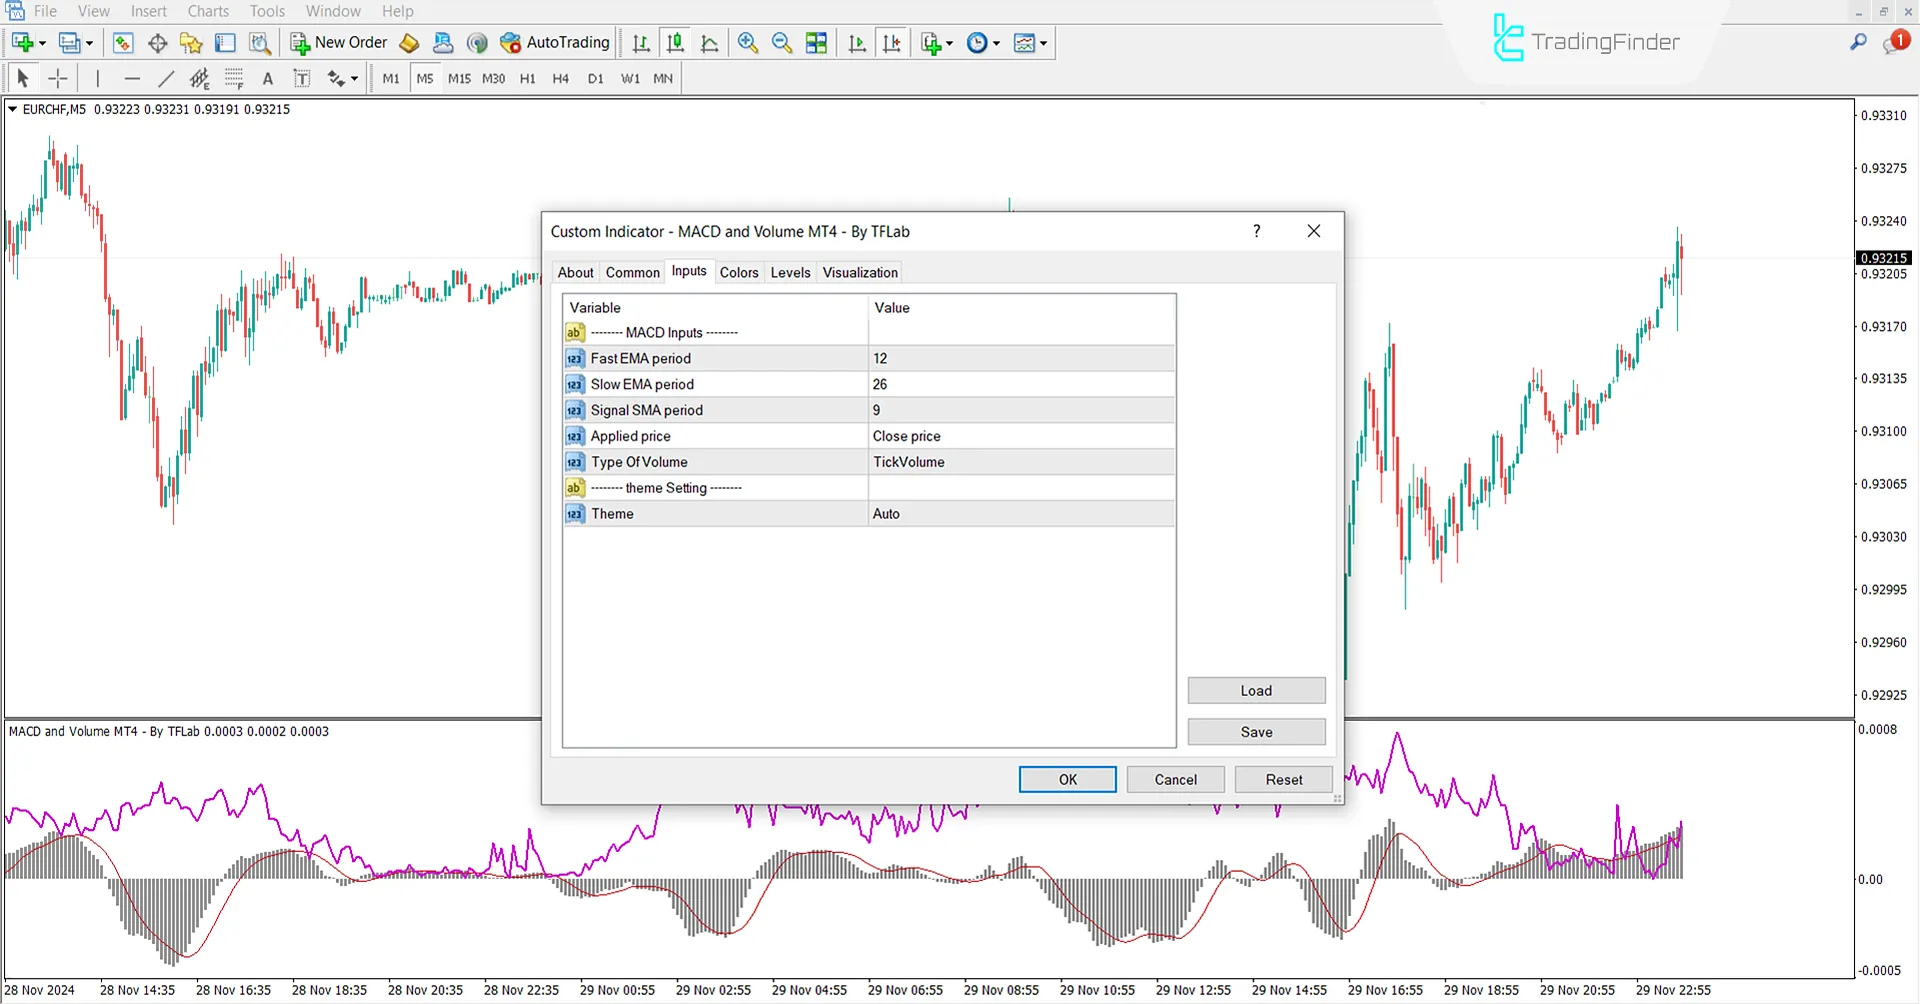Open the Data Window crosshair-circle icon
The height and width of the screenshot is (1004, 1920).
tap(157, 43)
